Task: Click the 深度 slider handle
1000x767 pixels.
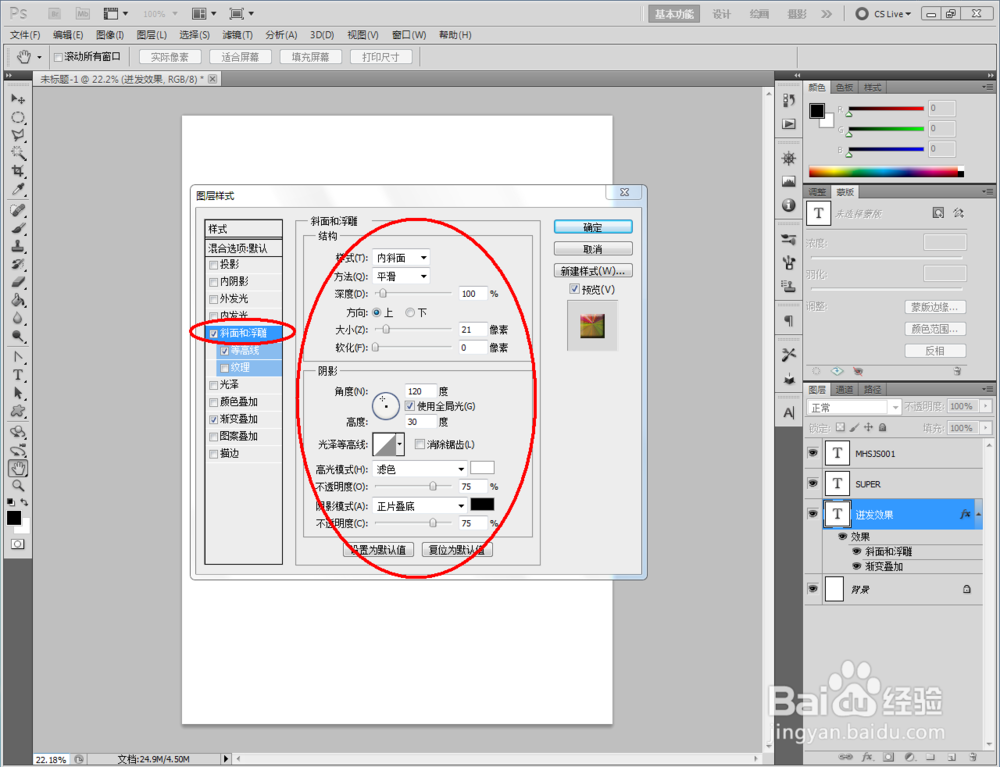Action: pos(383,293)
